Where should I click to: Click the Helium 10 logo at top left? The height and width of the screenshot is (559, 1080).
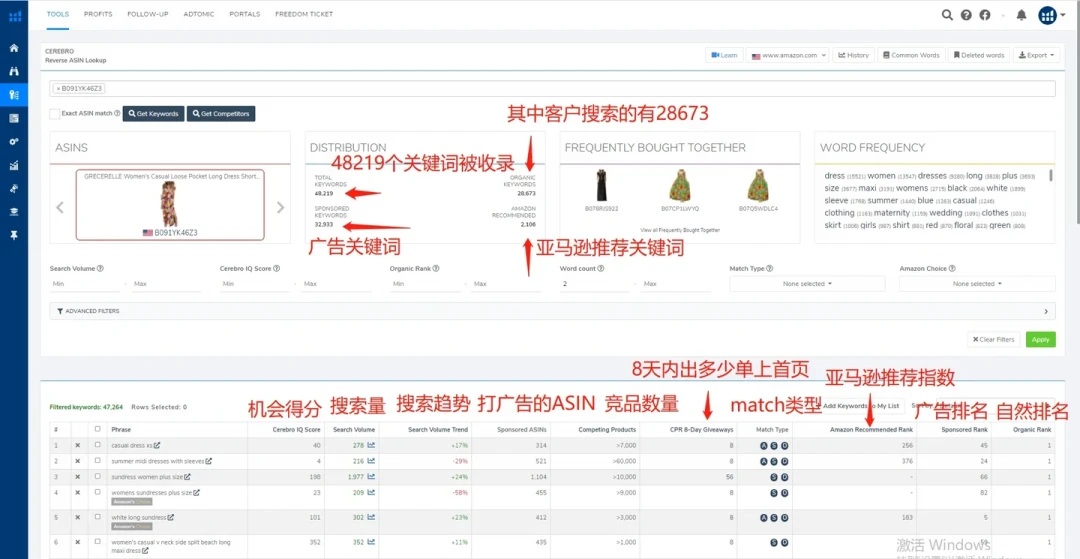tap(14, 15)
